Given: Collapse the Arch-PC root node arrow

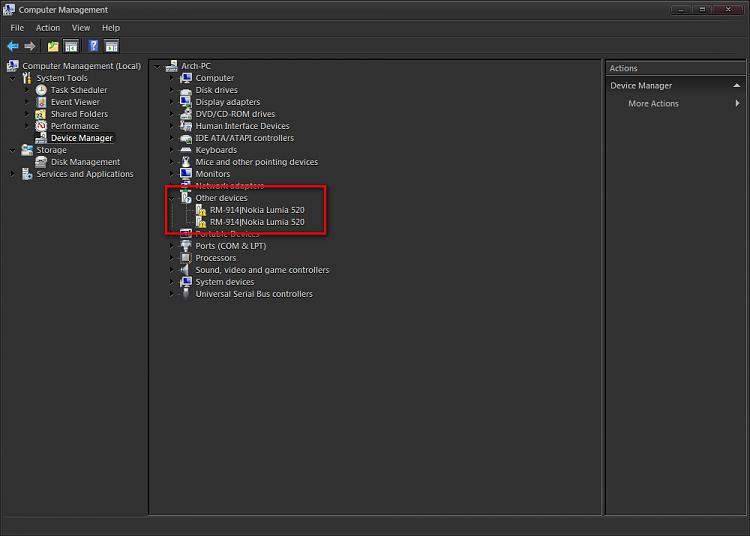Looking at the screenshot, I should [157, 66].
